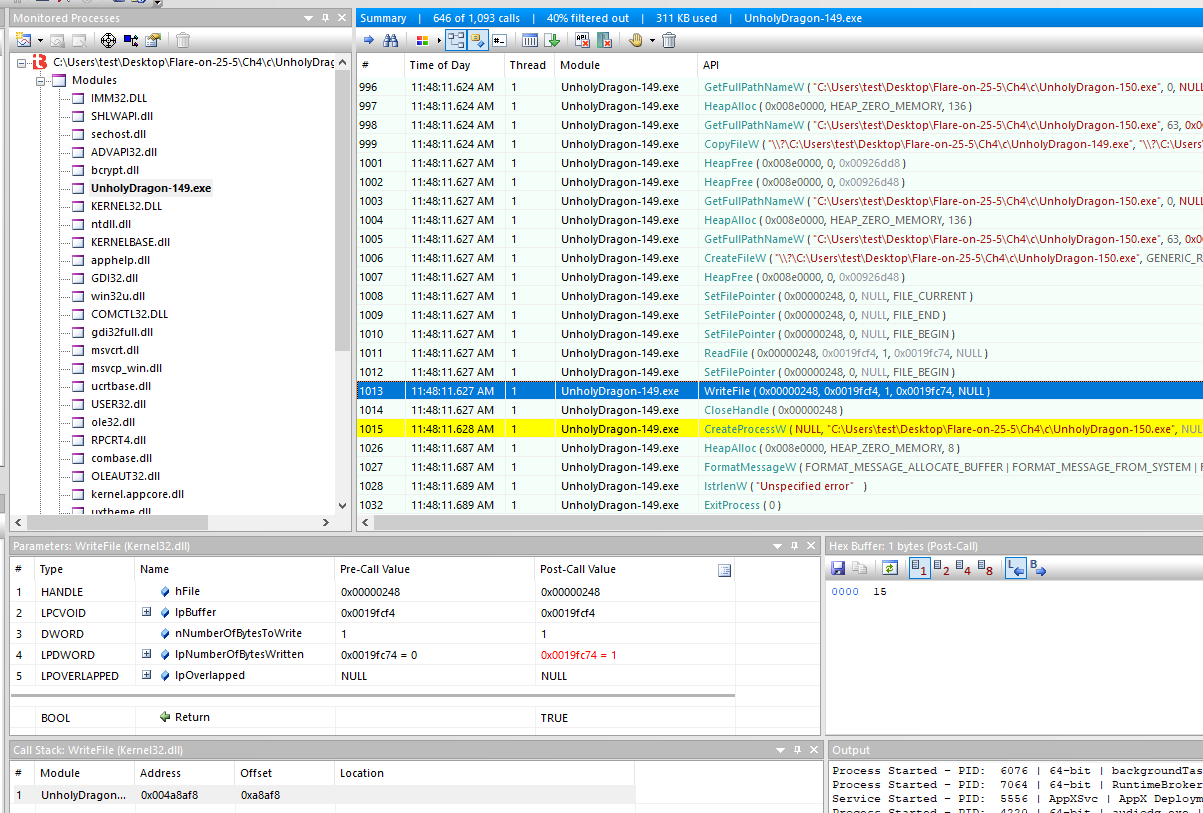This screenshot has height=813, width=1203.
Task: Open the Parameters panel menu chevron
Action: (x=777, y=545)
